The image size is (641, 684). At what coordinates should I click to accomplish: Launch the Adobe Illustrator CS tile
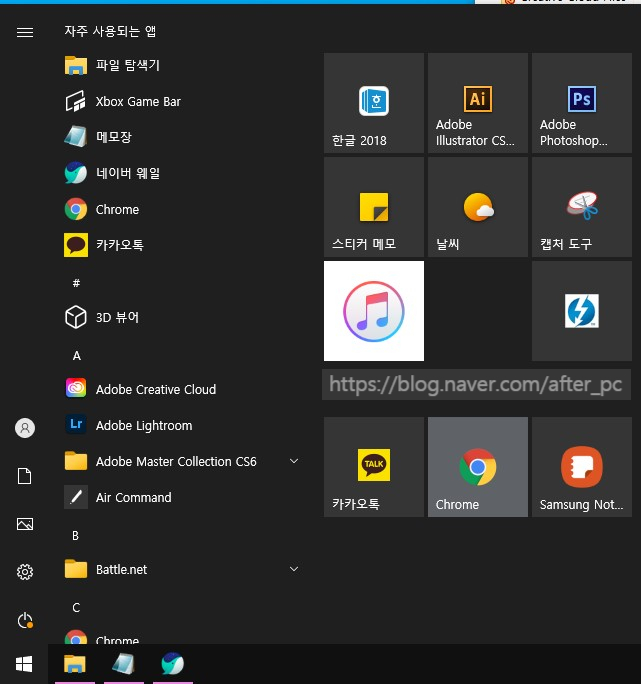[x=478, y=103]
